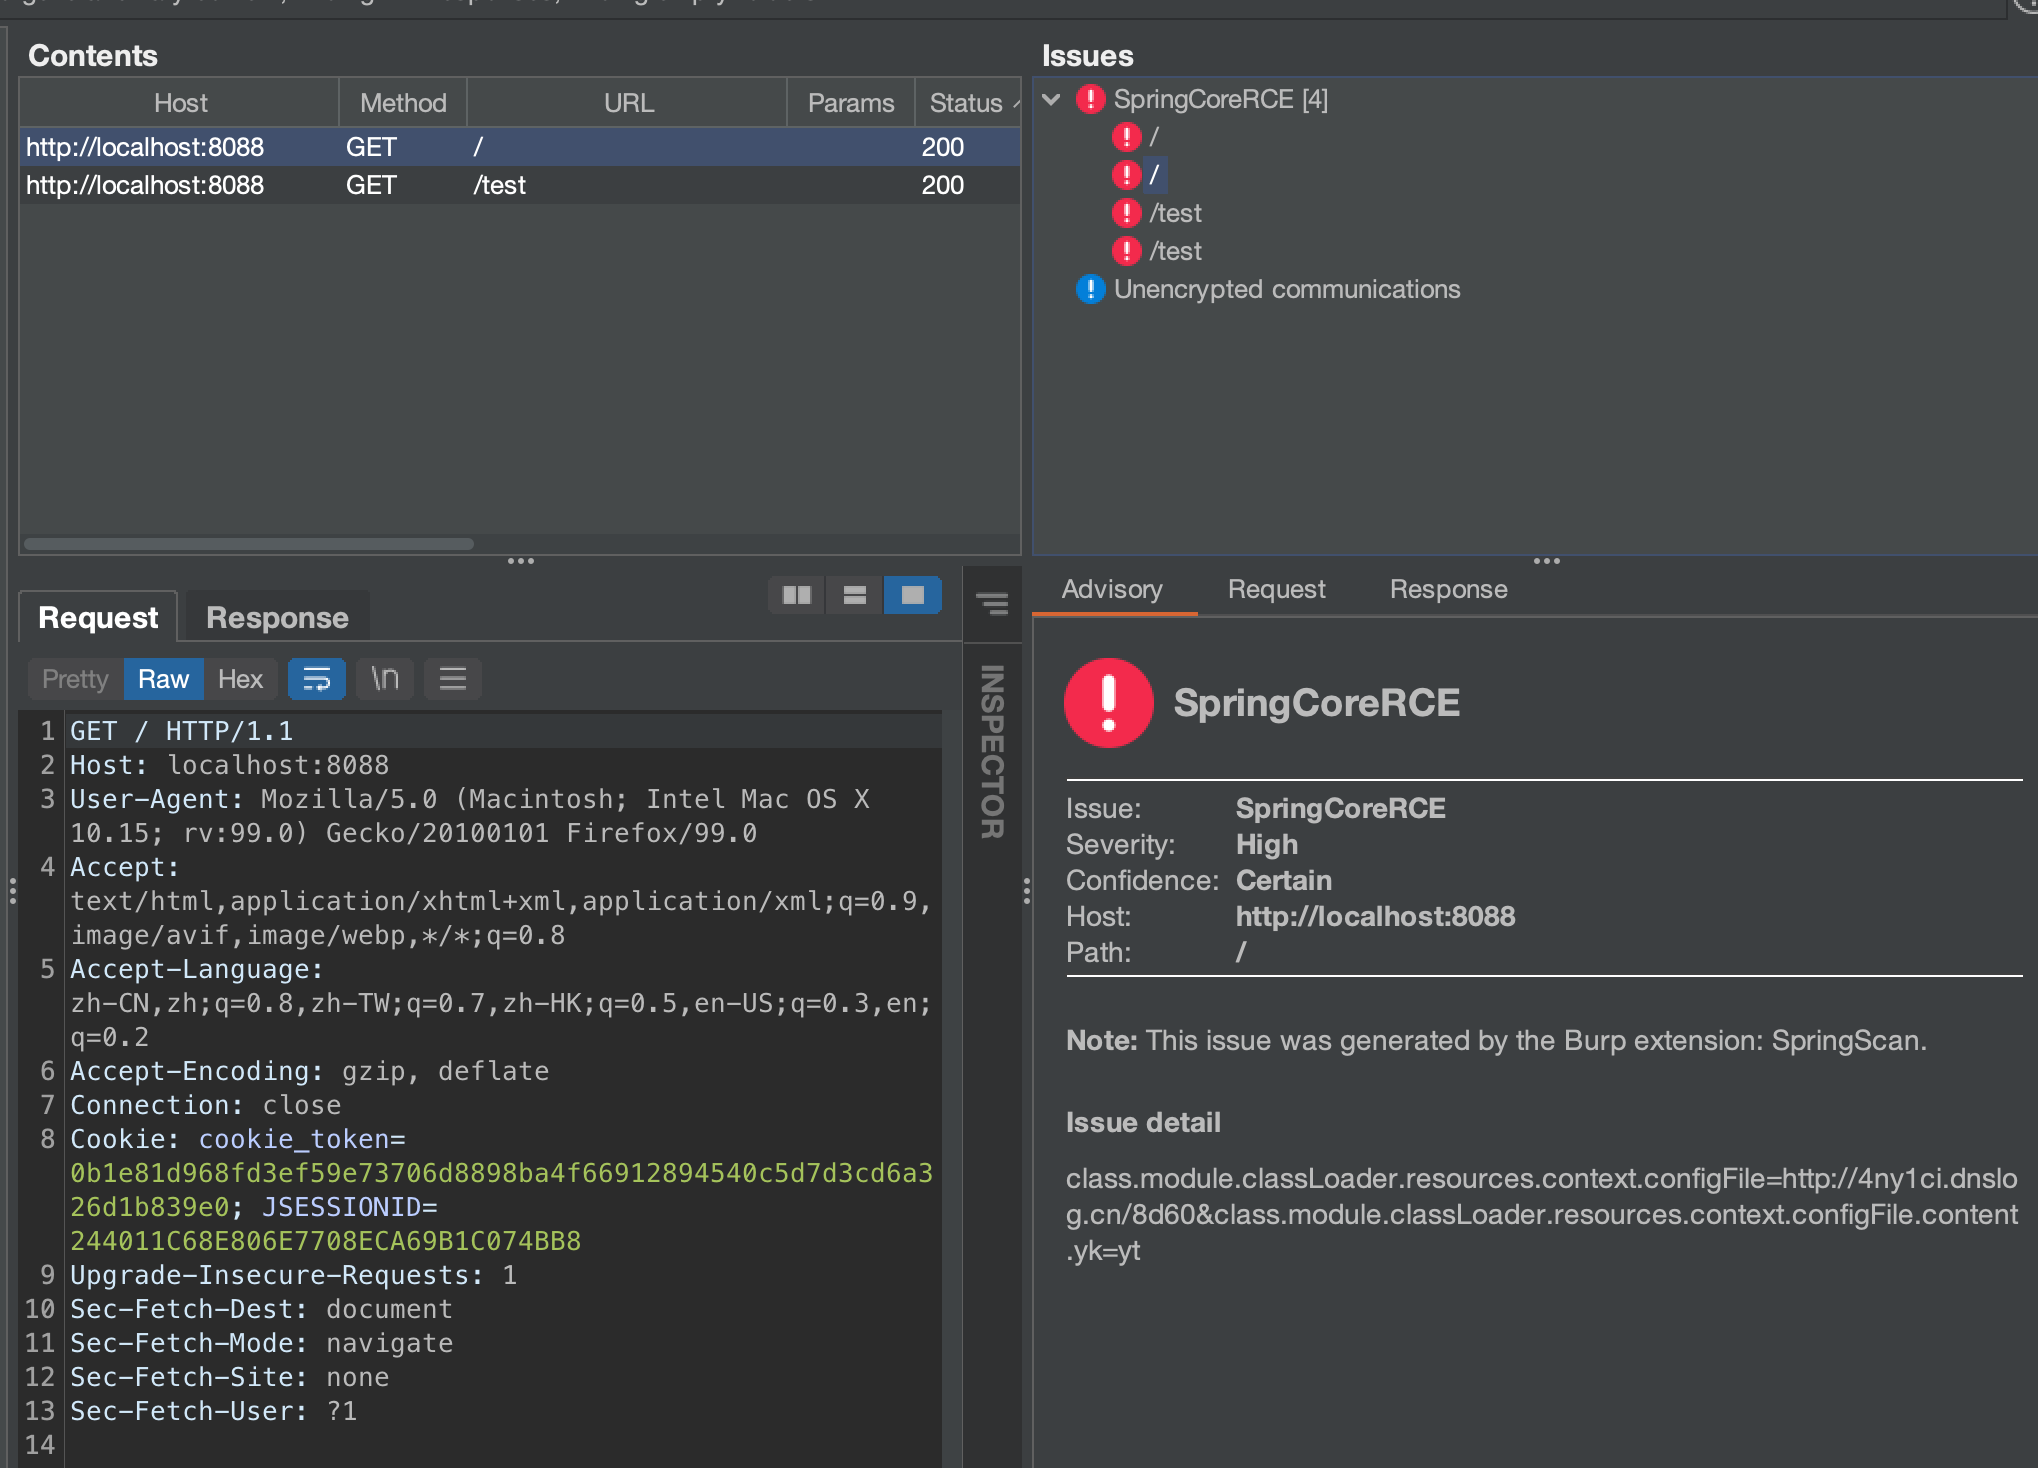Select the GET /test row in Contents
This screenshot has height=1468, width=2038.
(498, 185)
